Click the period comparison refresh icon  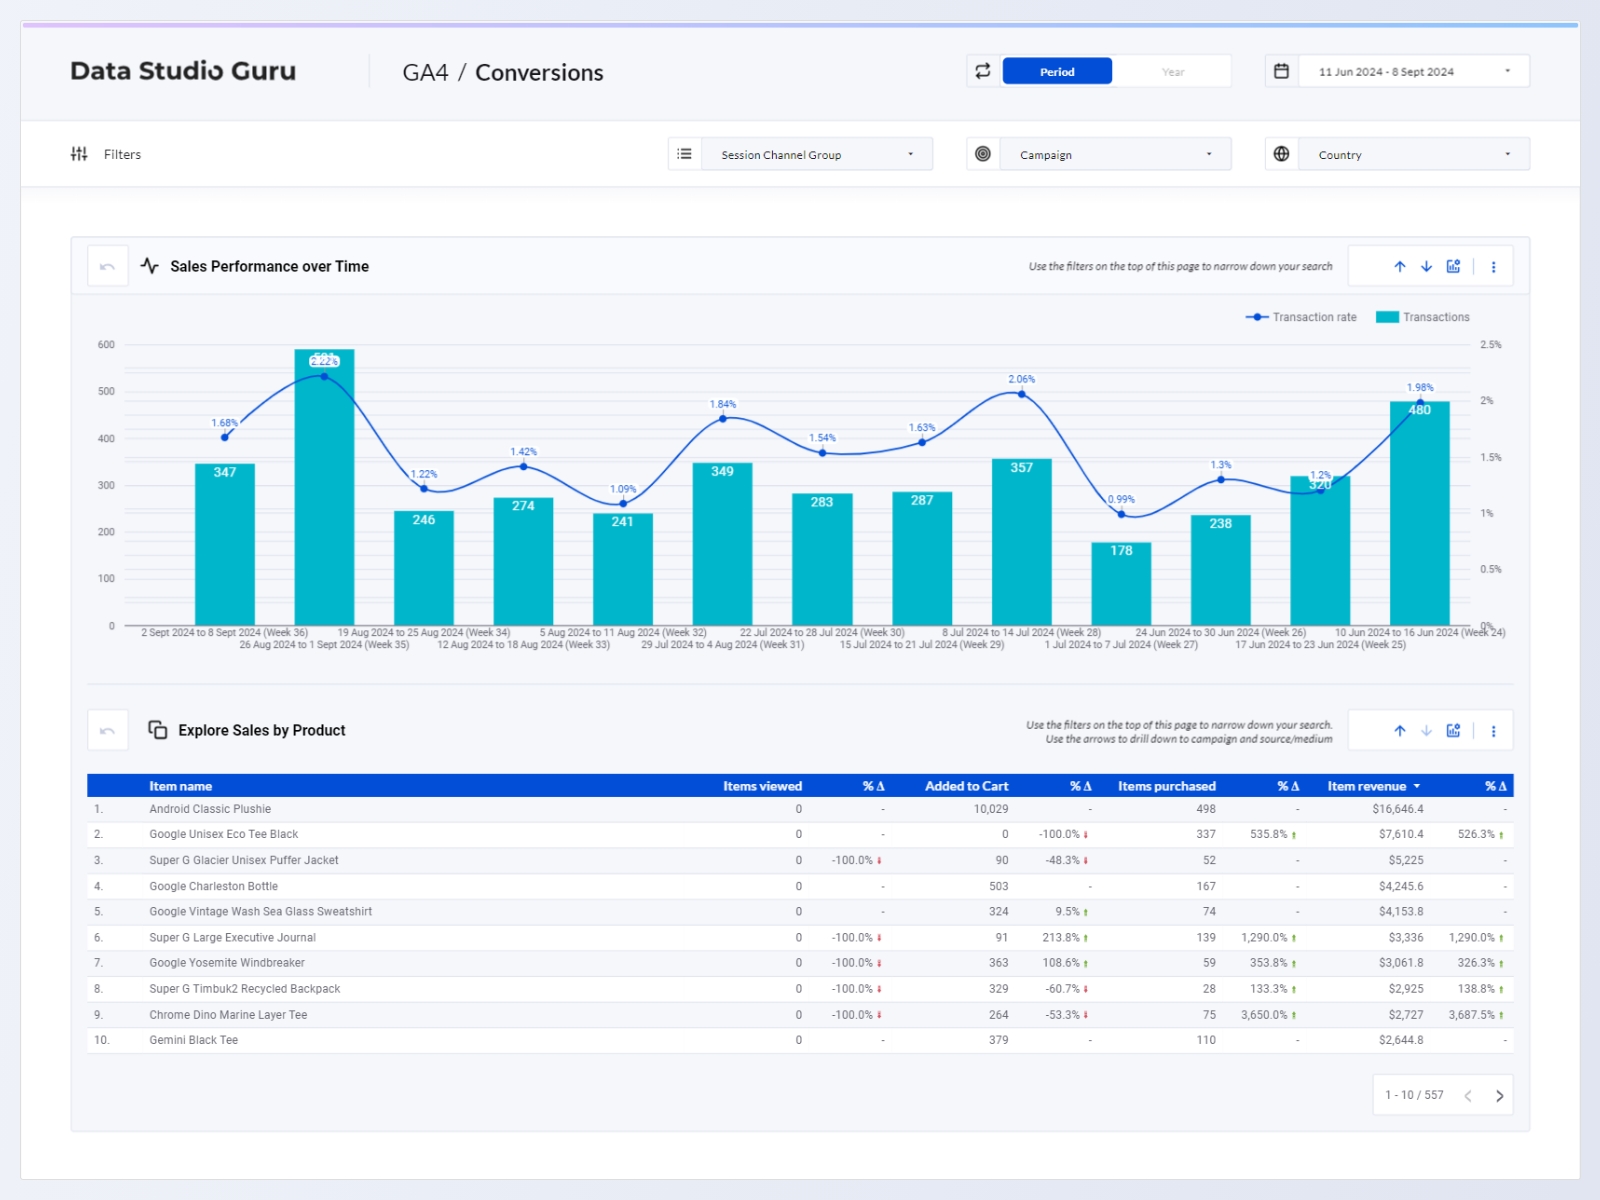[x=983, y=71]
